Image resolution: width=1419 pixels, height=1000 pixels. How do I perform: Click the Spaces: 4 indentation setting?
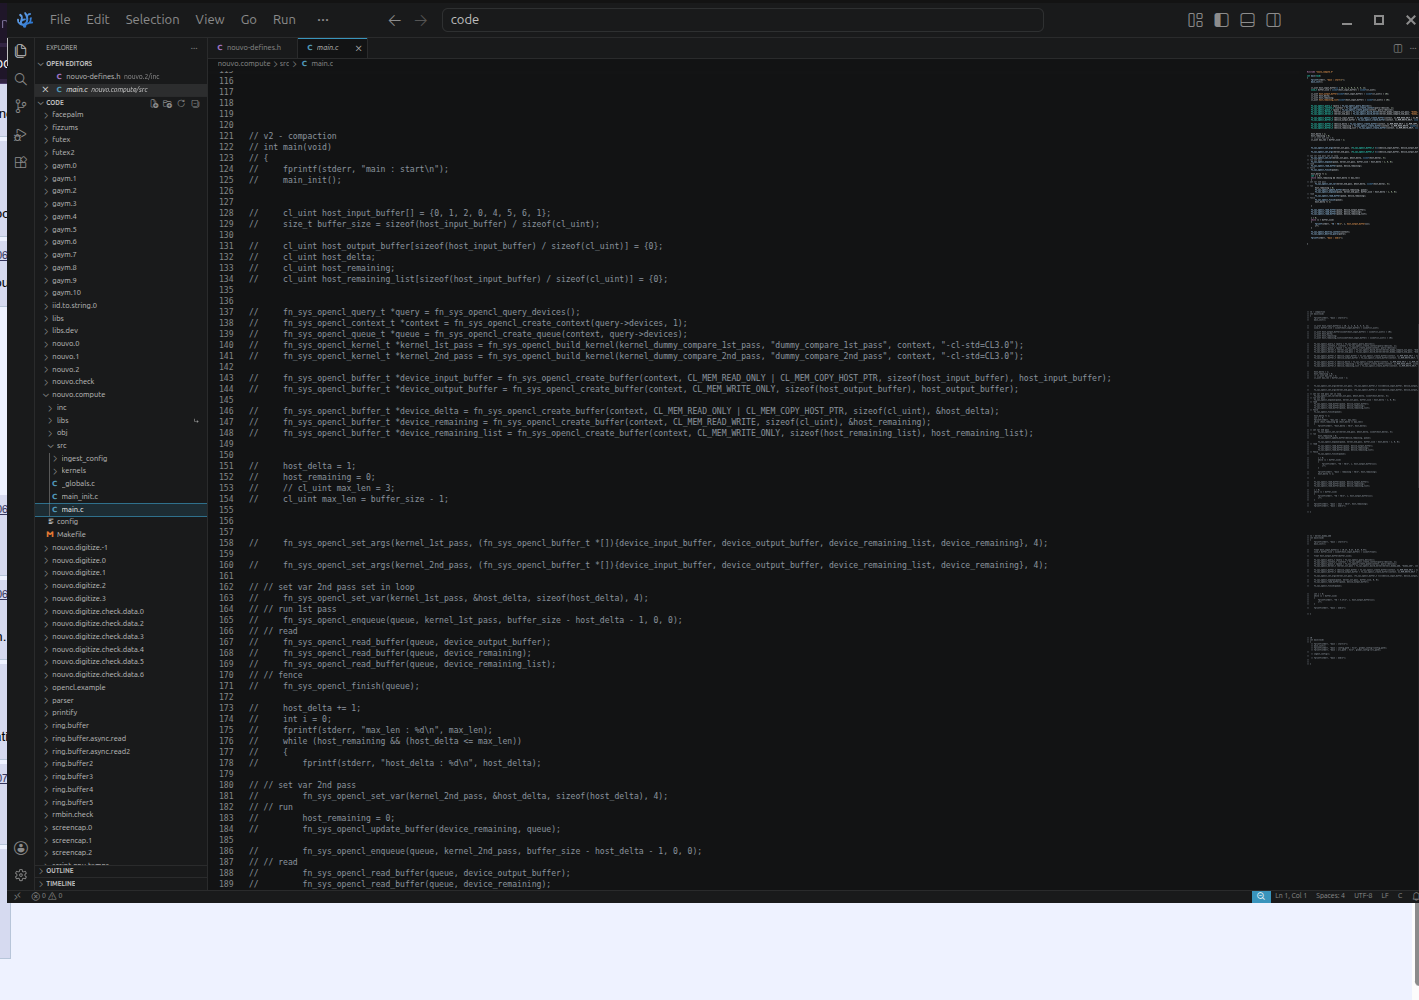tap(1330, 896)
